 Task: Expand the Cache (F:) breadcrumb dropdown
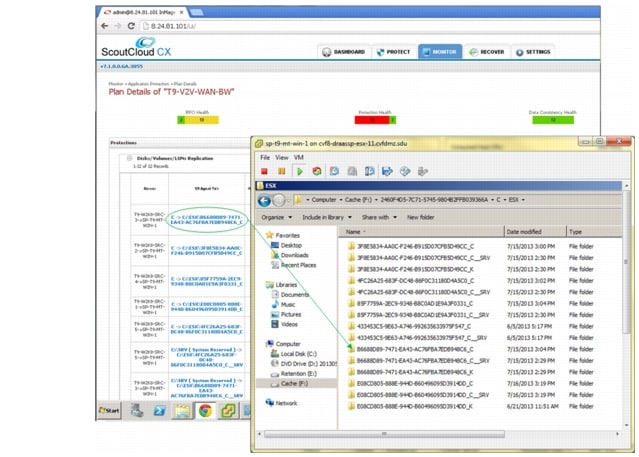pos(376,200)
